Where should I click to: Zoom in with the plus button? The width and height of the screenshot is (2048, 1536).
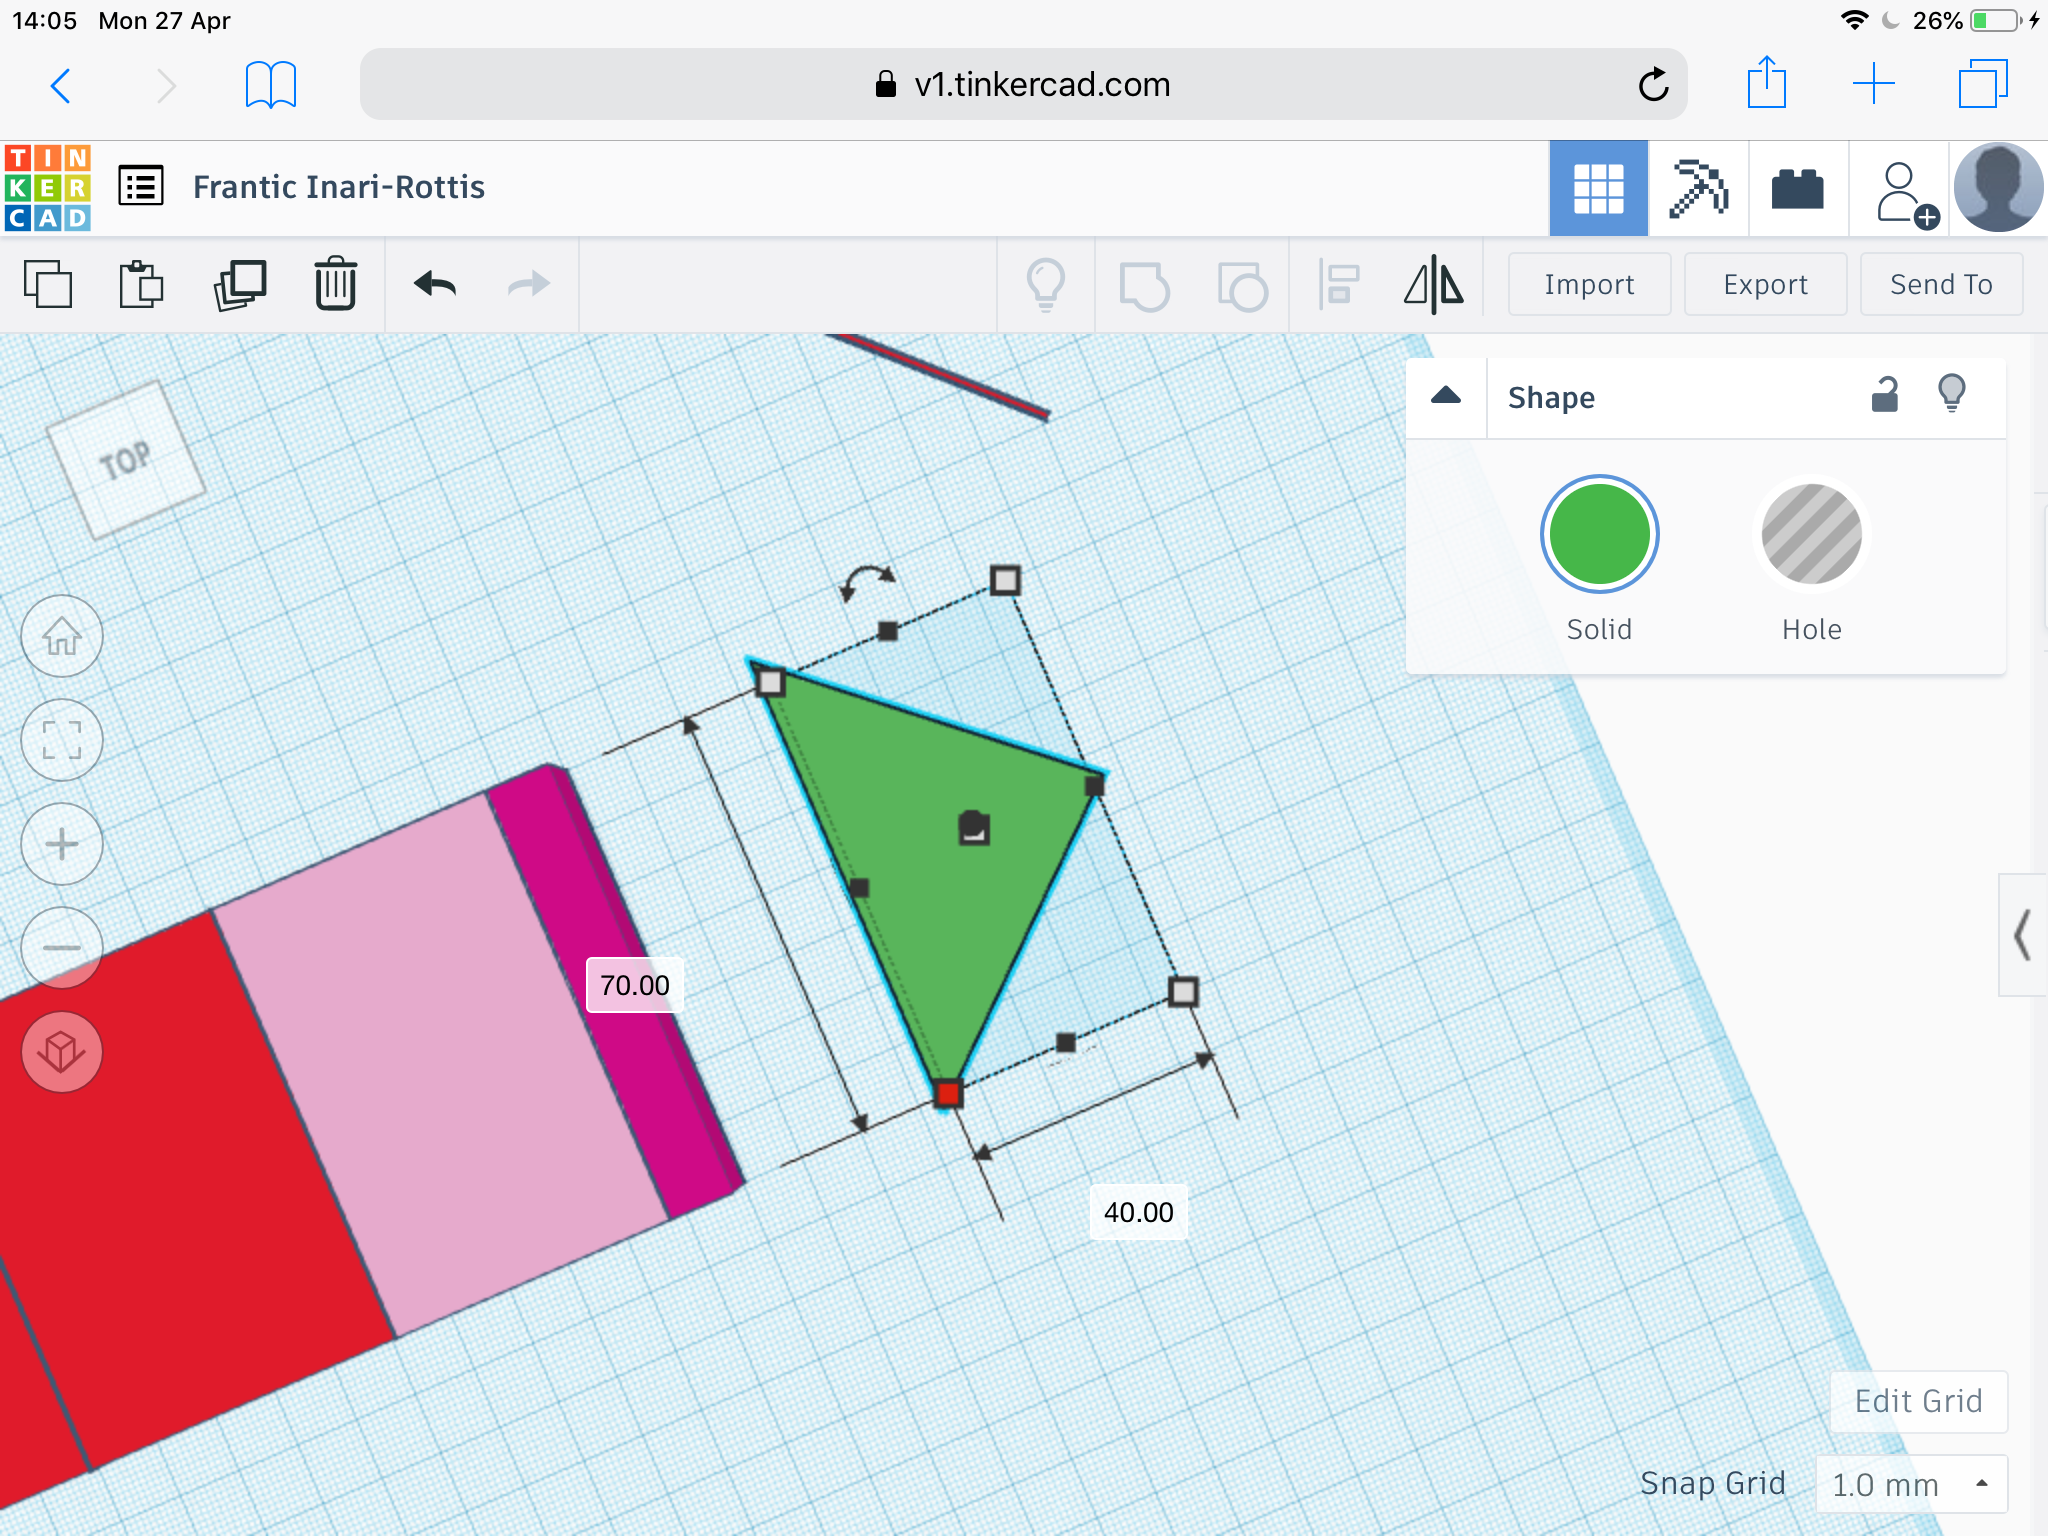click(x=62, y=844)
